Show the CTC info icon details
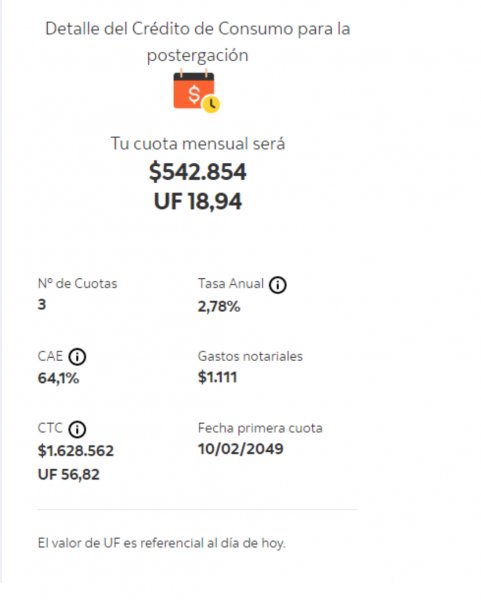The width and height of the screenshot is (481, 600). 77,429
